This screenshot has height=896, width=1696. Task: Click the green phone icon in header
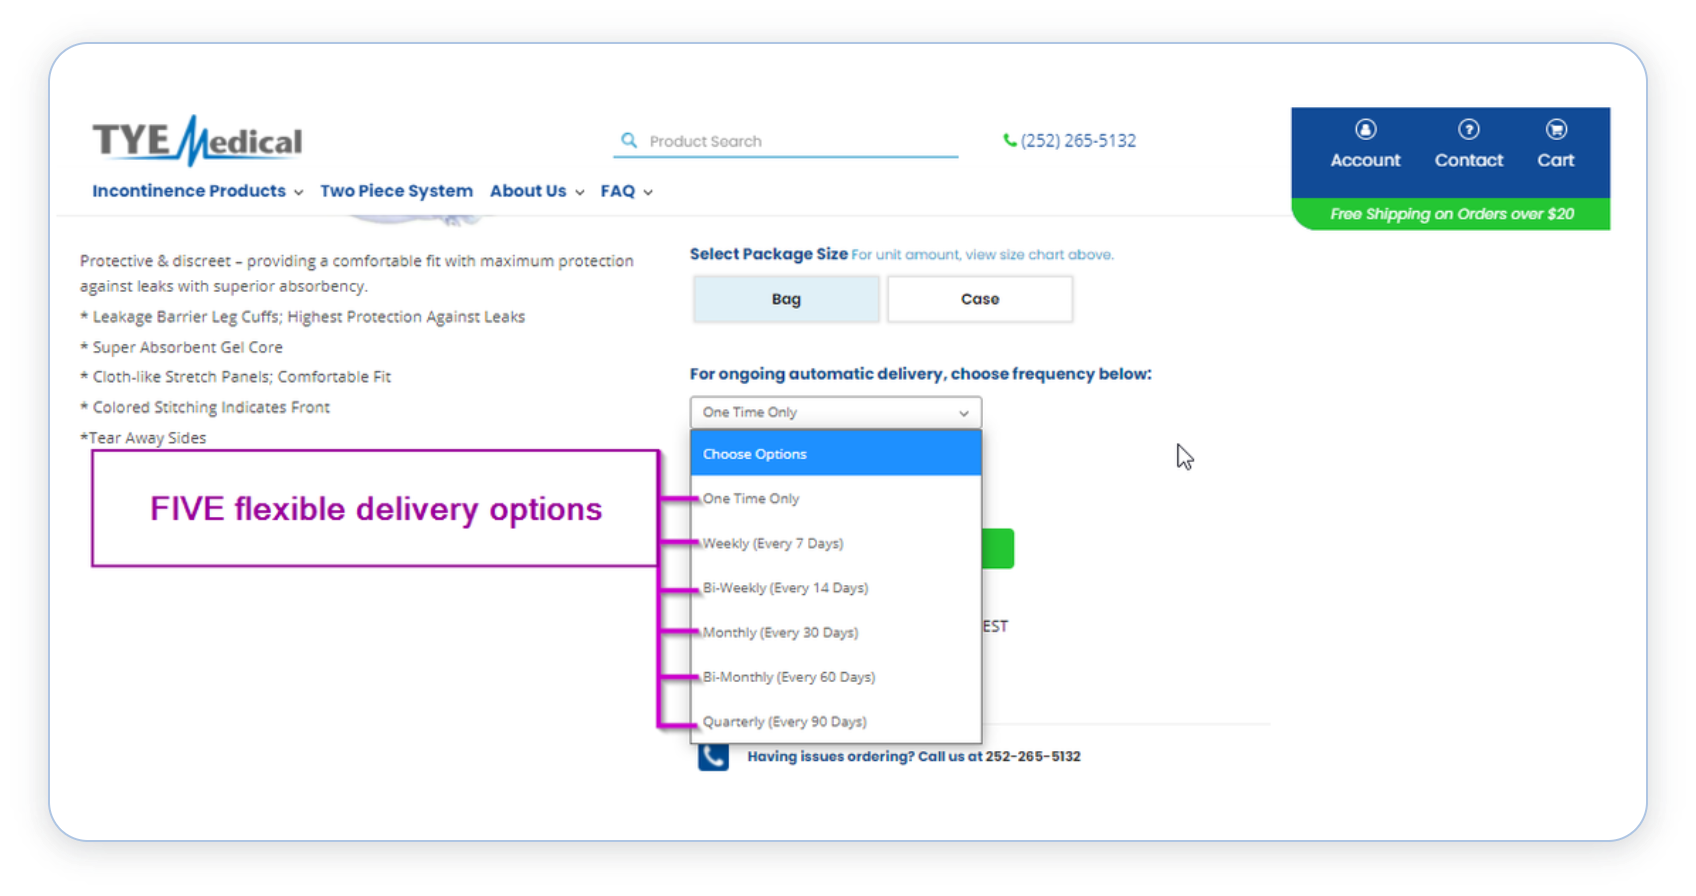[x=1009, y=141]
